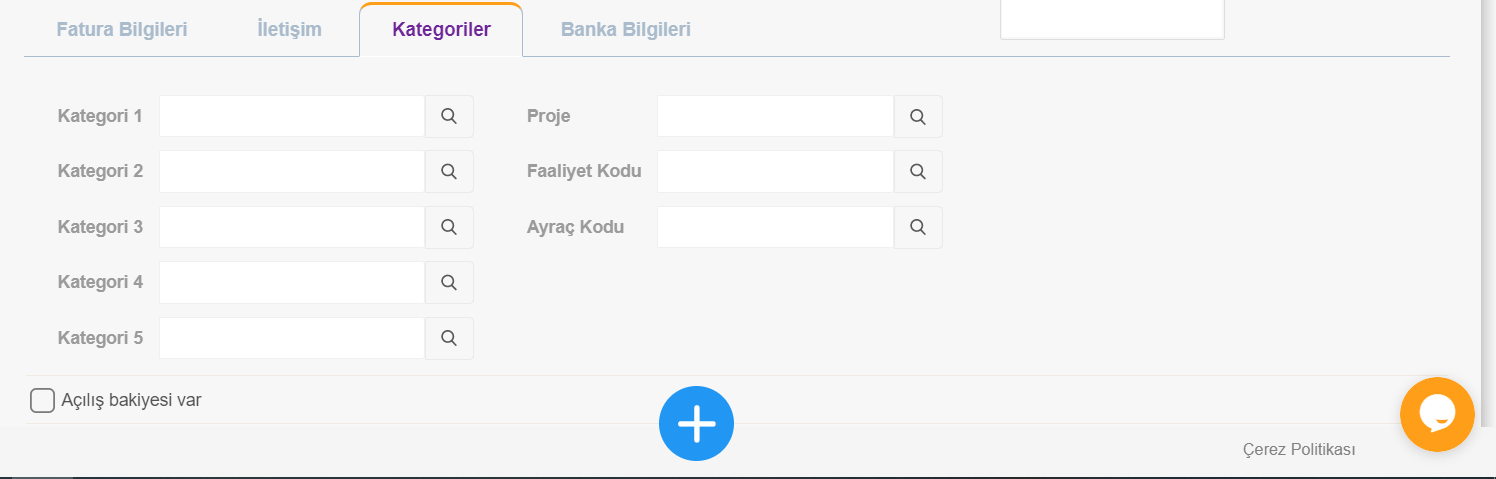Open the Çerez Politikası link

pyautogui.click(x=1299, y=450)
